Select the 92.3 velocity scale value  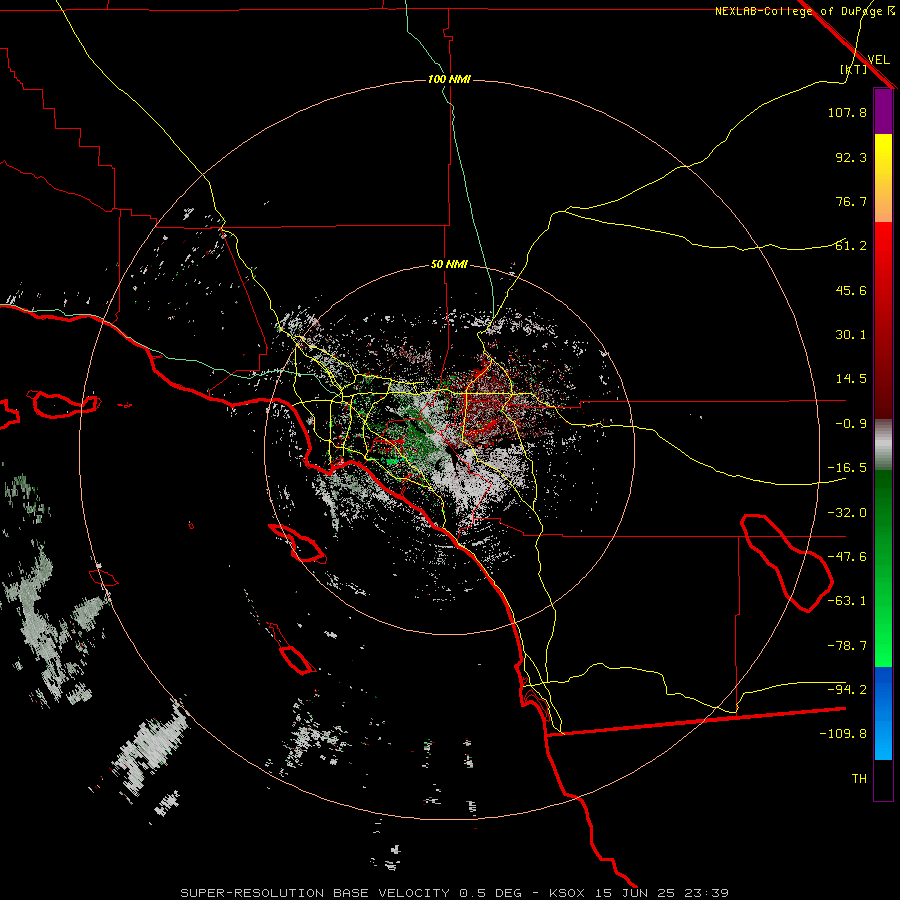tap(851, 157)
